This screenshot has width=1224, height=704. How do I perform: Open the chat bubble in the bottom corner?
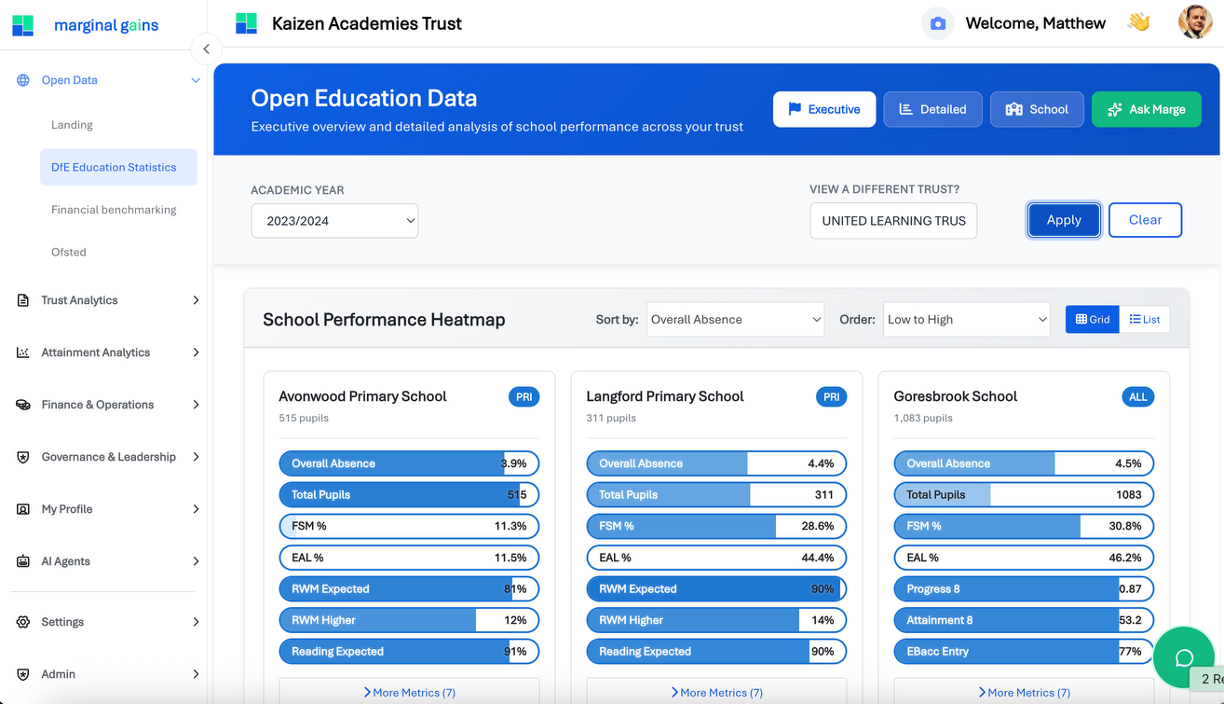1183,657
